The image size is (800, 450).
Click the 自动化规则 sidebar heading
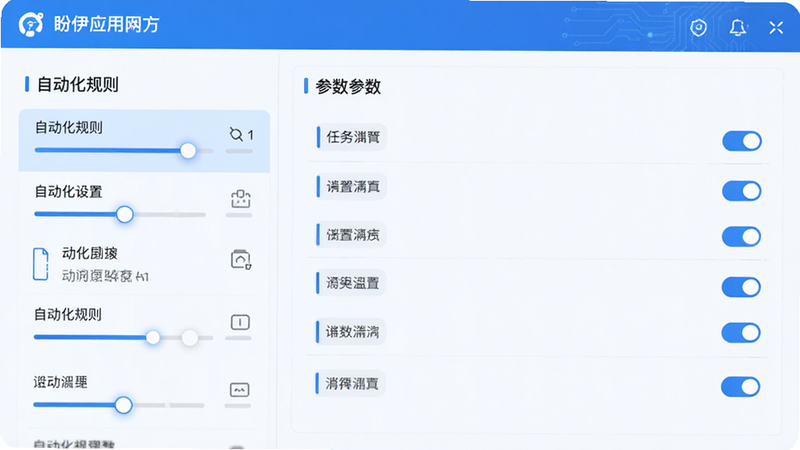[78, 84]
